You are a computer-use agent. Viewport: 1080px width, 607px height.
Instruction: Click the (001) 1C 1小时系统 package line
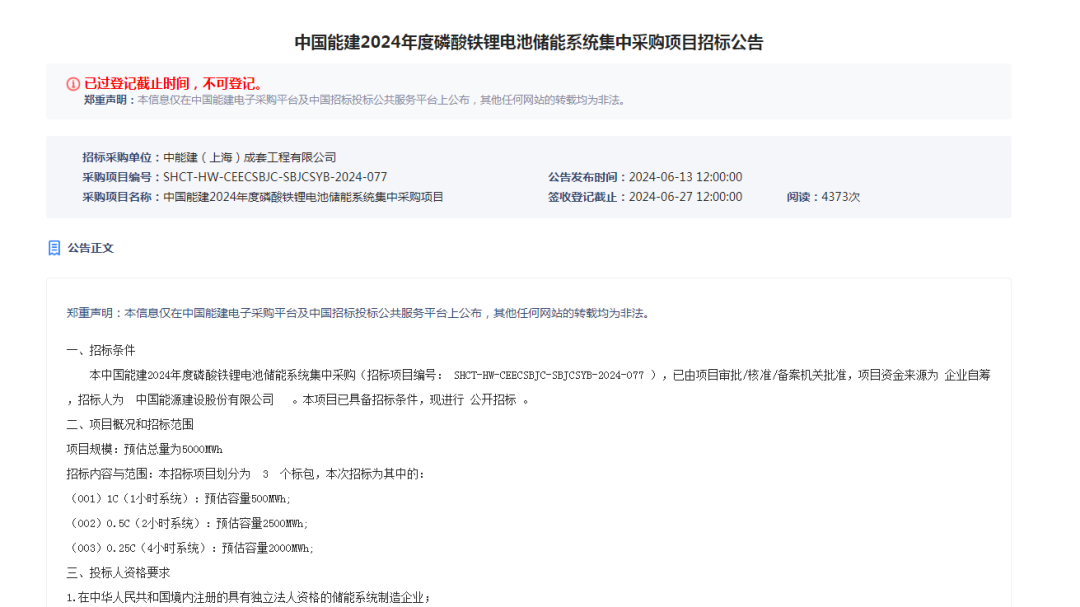click(178, 498)
